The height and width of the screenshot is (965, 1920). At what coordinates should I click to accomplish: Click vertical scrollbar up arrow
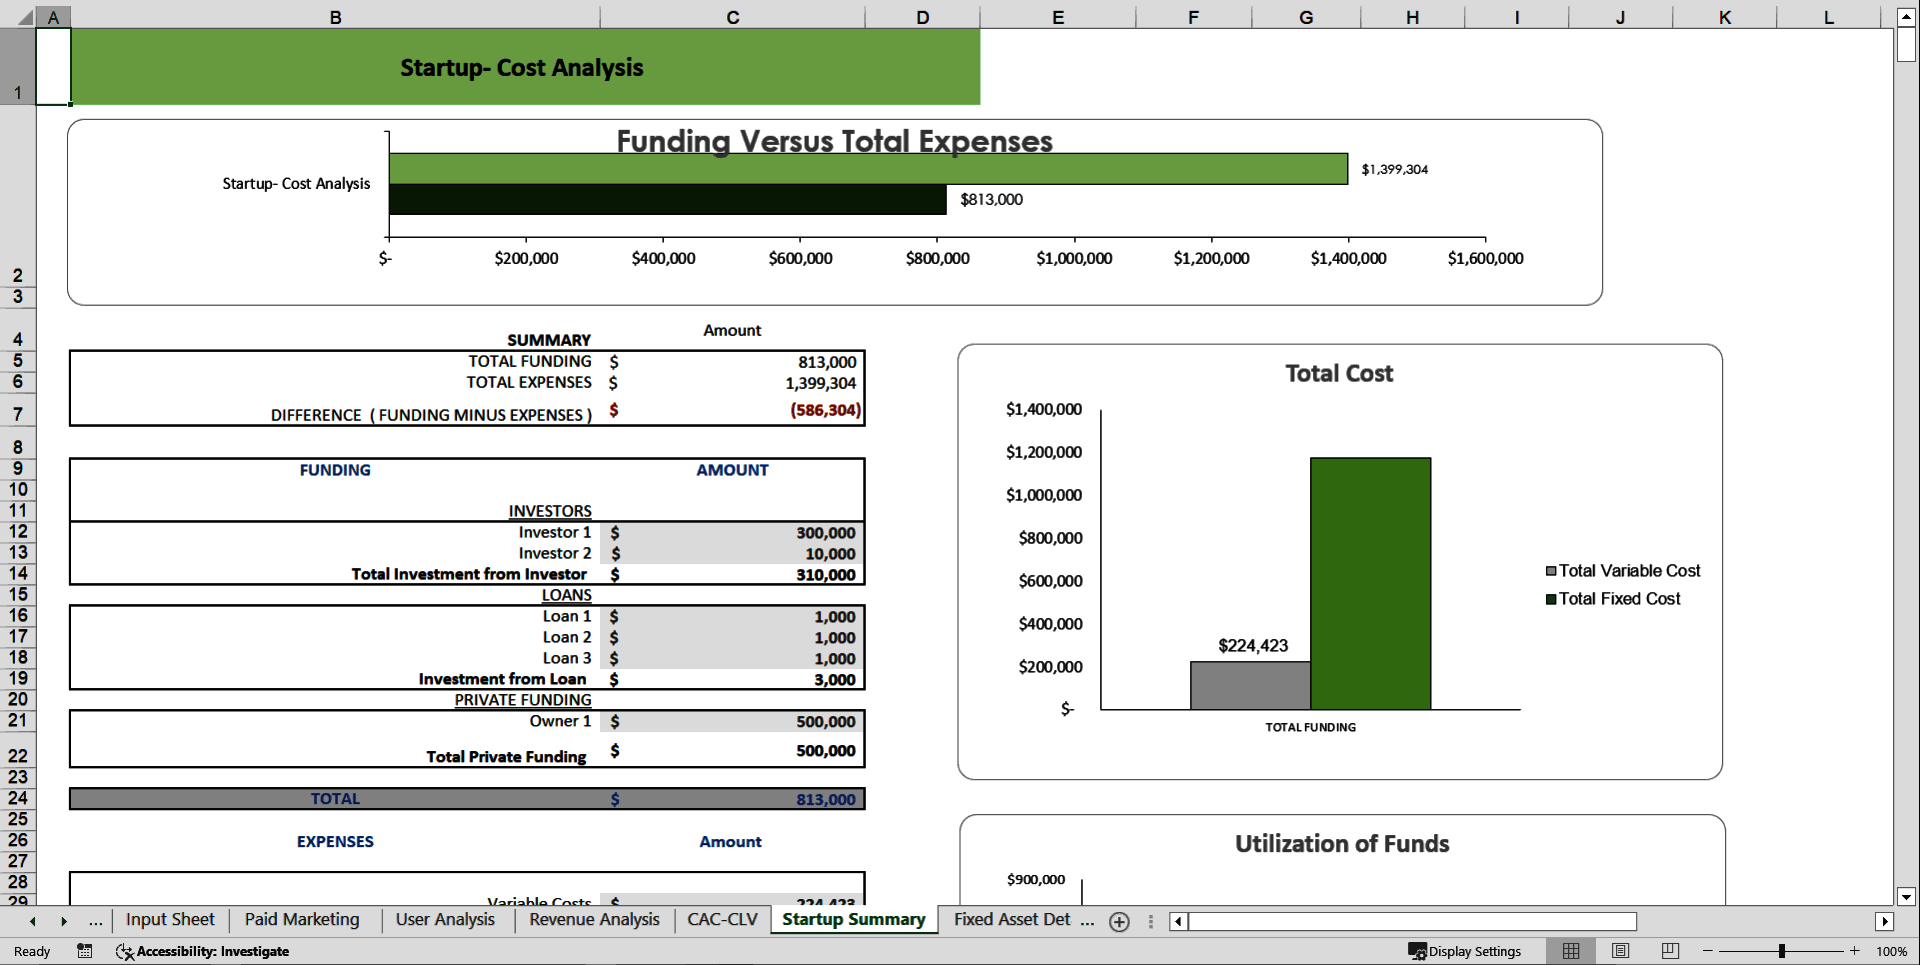click(x=1906, y=17)
